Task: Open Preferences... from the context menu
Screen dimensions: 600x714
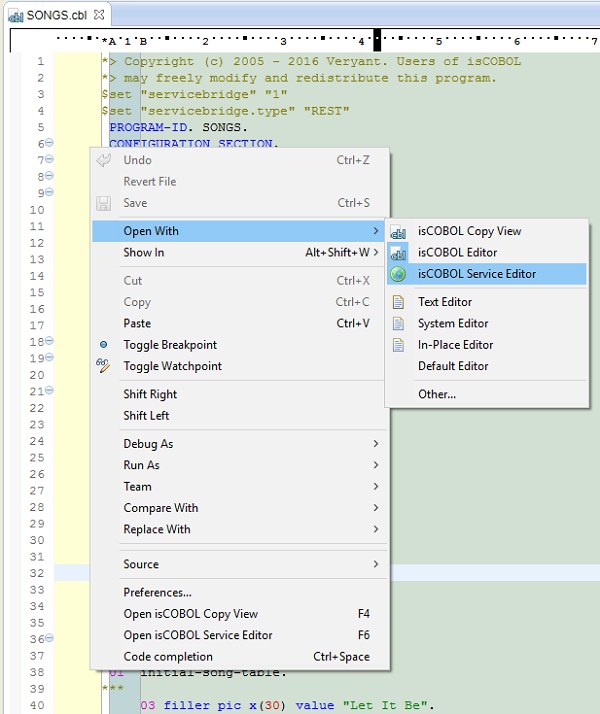Action: click(x=157, y=593)
